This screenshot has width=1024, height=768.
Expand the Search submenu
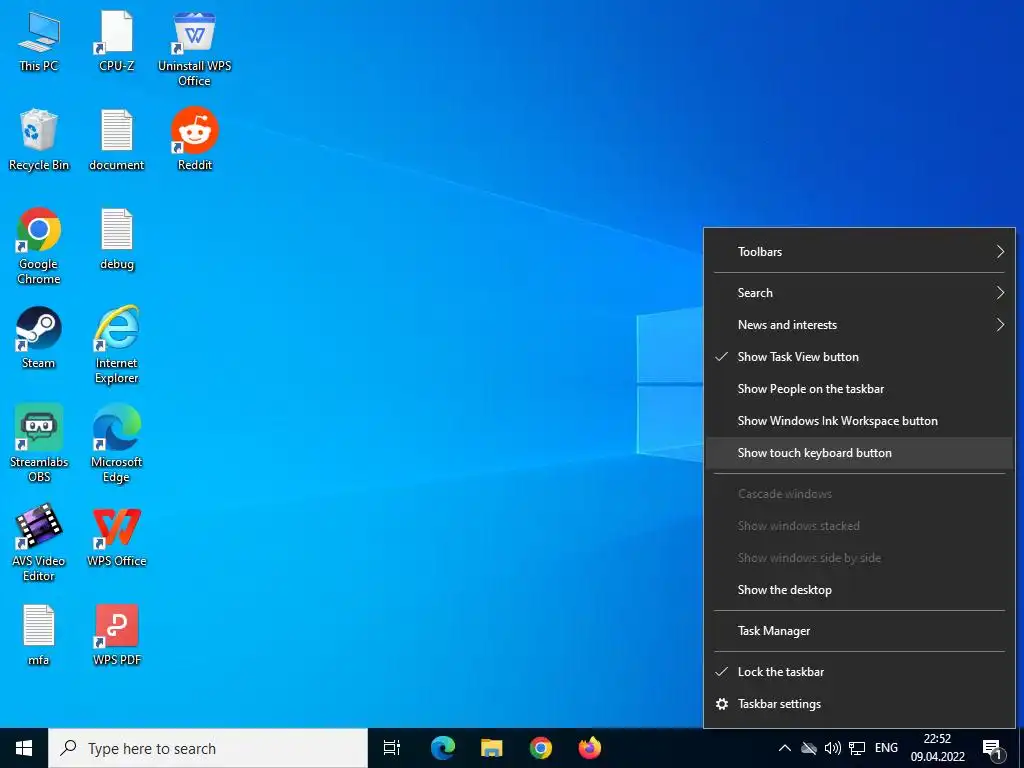tap(859, 293)
